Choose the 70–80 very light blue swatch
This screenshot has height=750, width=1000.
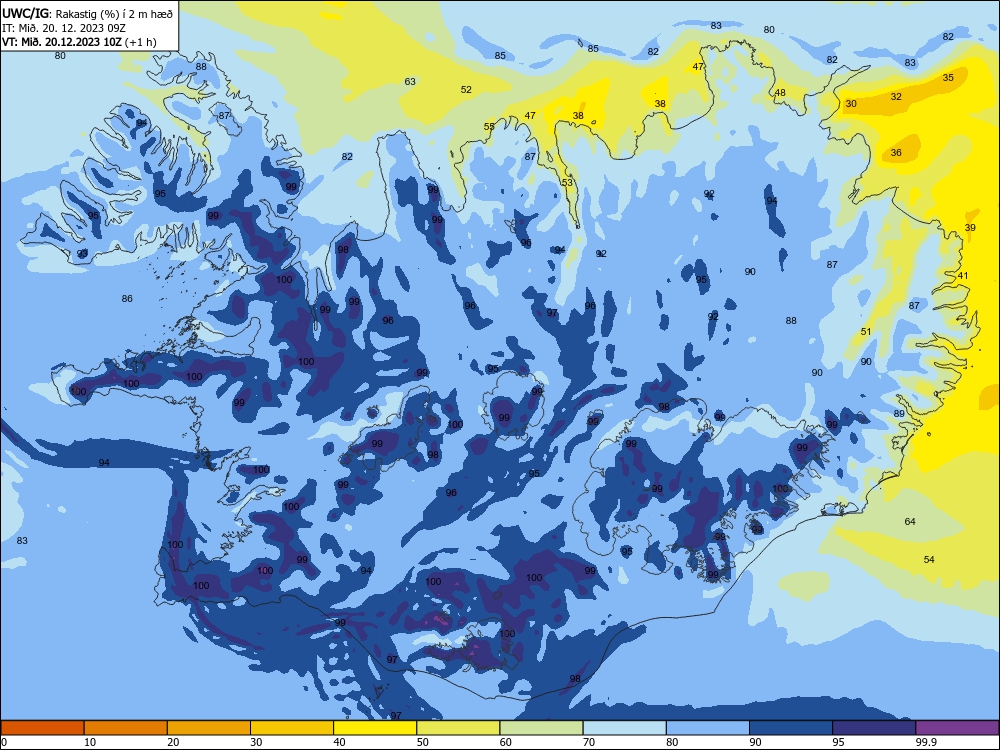(x=624, y=728)
